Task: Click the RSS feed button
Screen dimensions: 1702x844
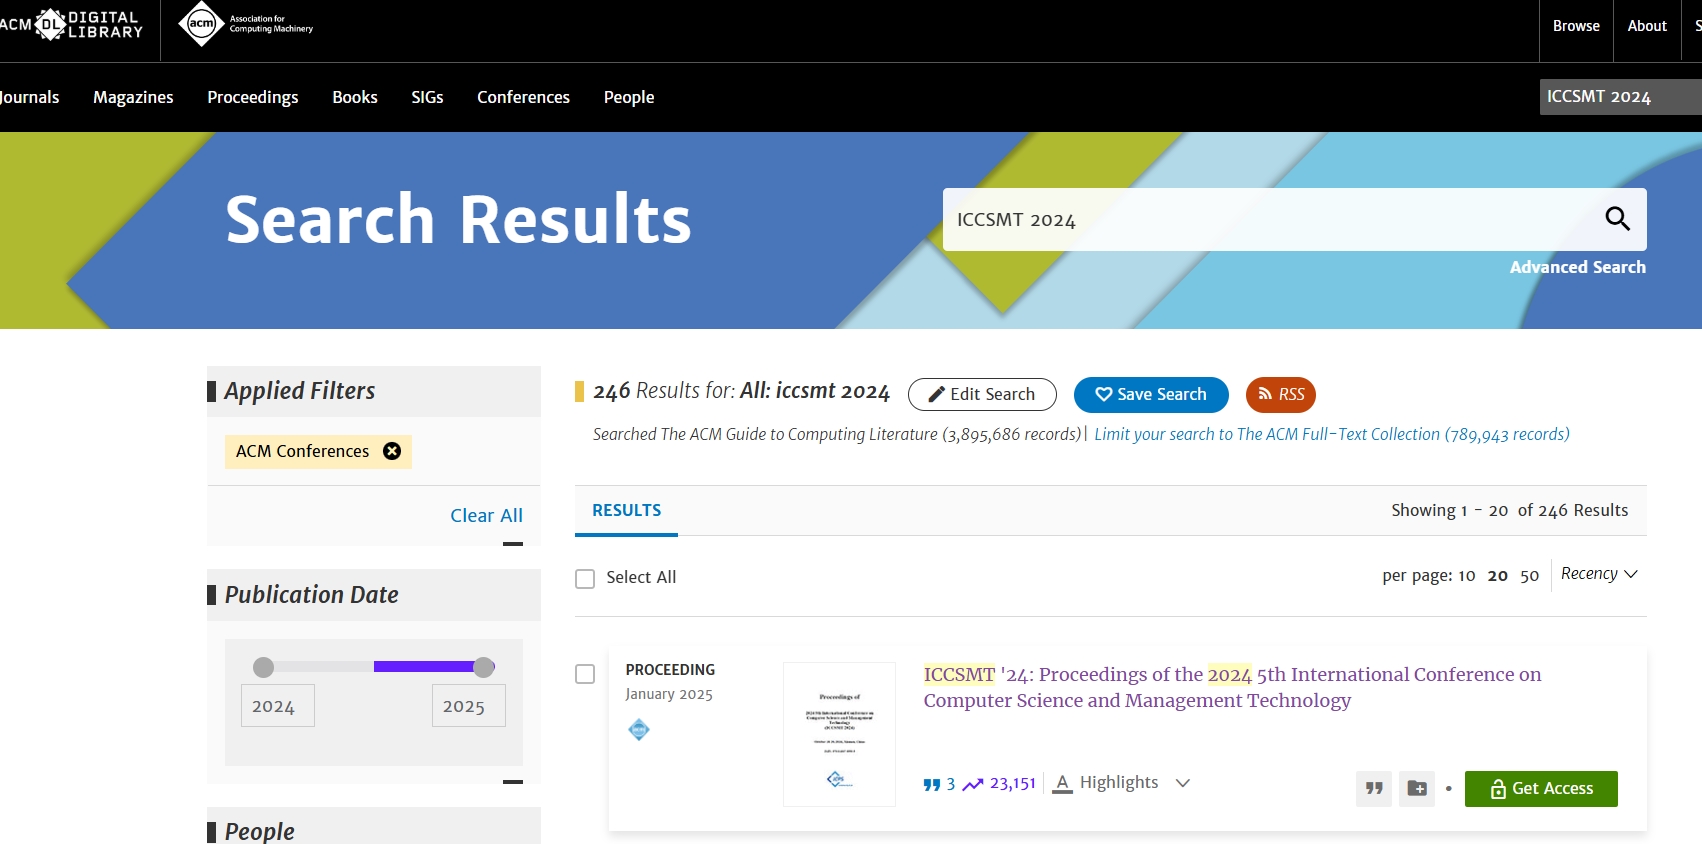Action: [1281, 394]
